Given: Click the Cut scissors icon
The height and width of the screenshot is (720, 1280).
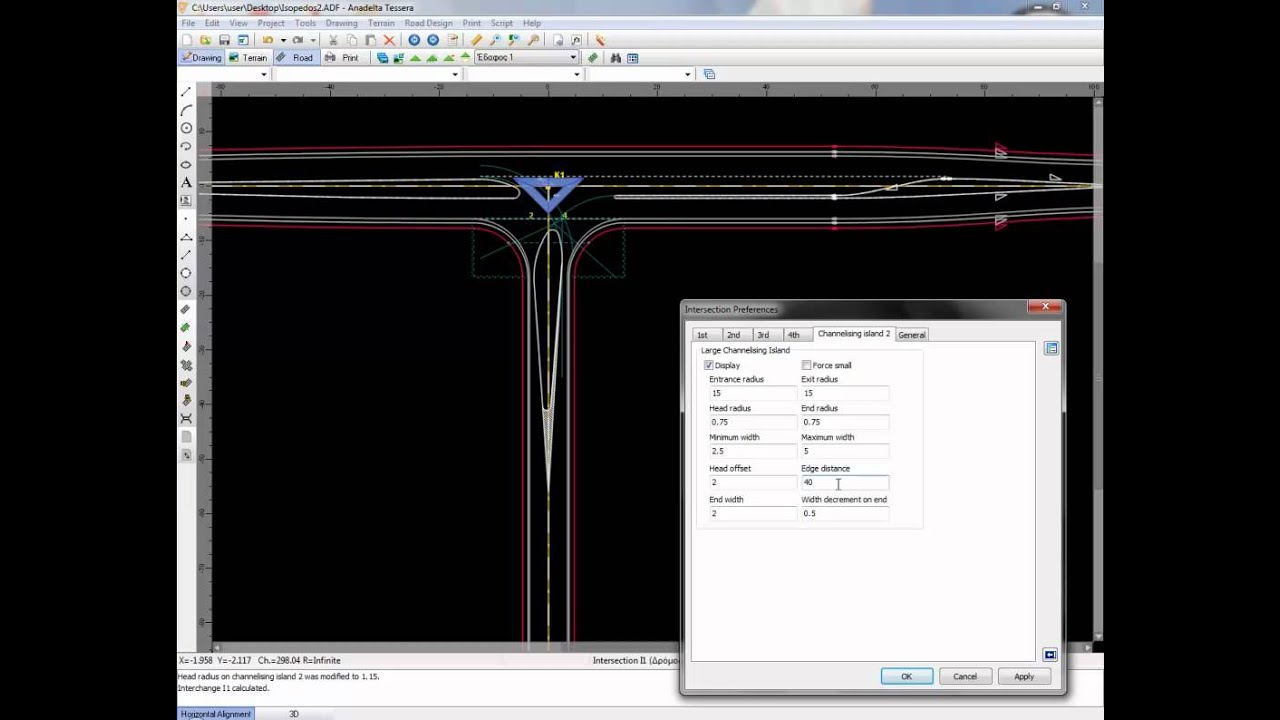Looking at the screenshot, I should [x=333, y=40].
